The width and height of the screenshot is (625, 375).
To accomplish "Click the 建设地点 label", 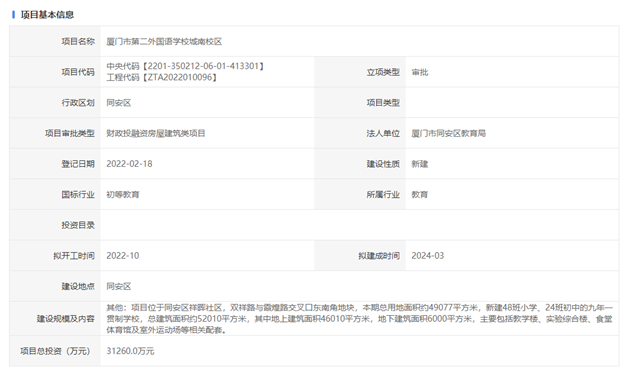I will [x=78, y=287].
